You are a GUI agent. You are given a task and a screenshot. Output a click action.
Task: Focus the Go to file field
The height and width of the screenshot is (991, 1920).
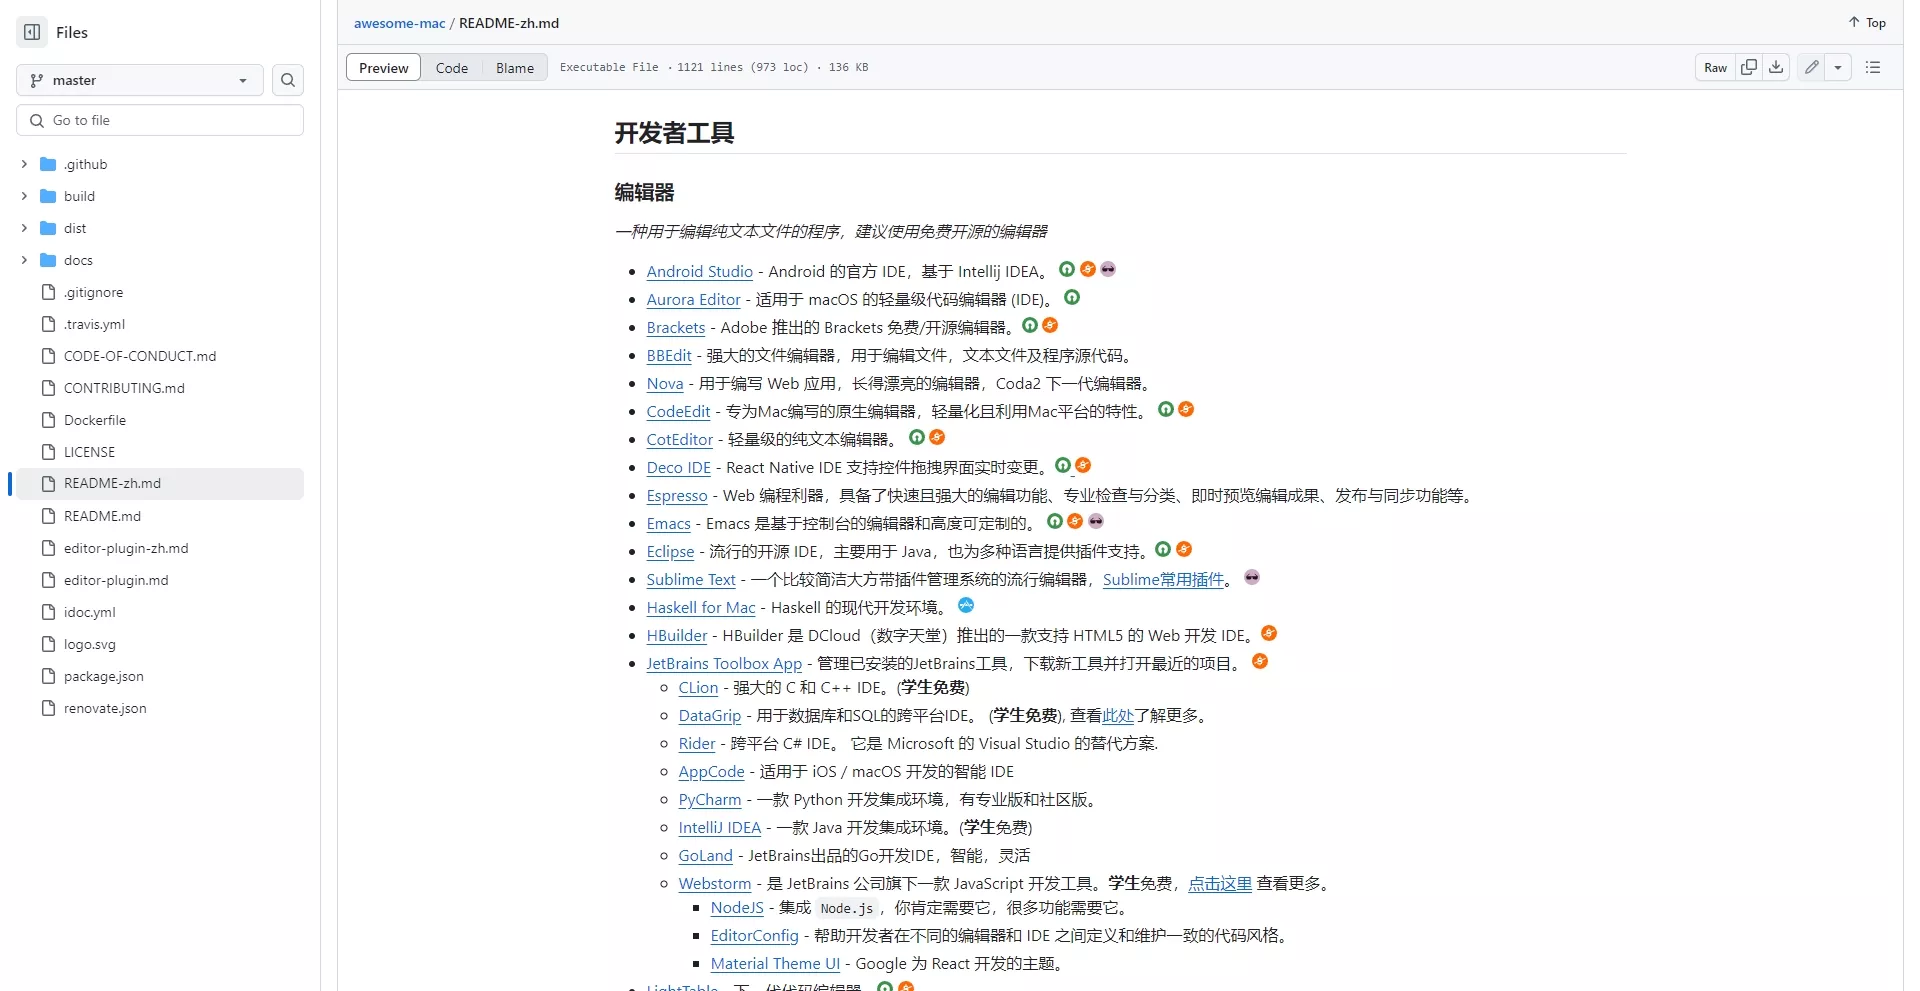(x=160, y=120)
